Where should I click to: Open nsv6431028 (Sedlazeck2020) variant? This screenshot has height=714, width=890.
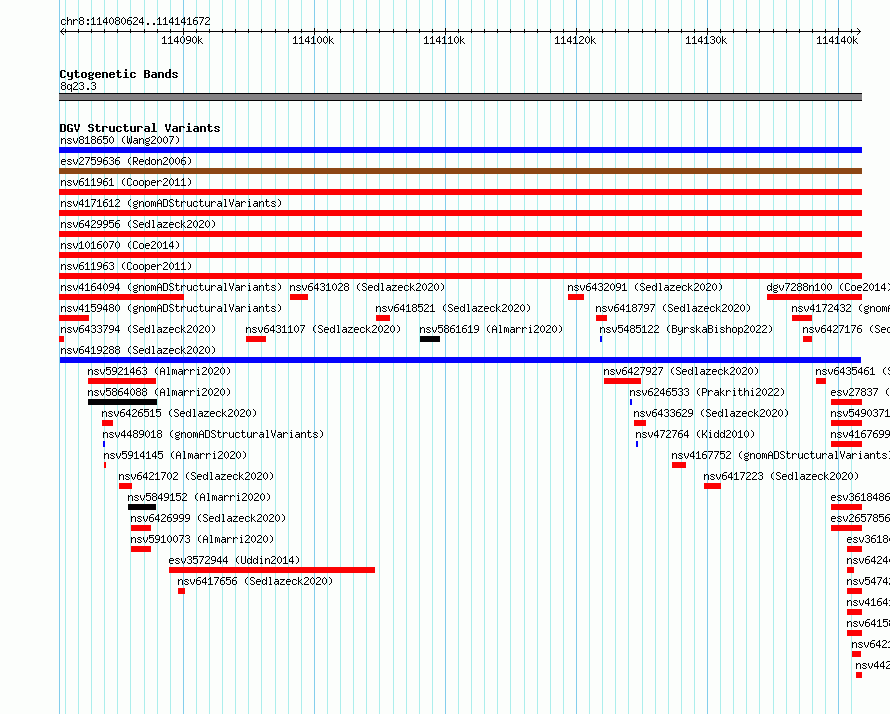pyautogui.click(x=367, y=287)
